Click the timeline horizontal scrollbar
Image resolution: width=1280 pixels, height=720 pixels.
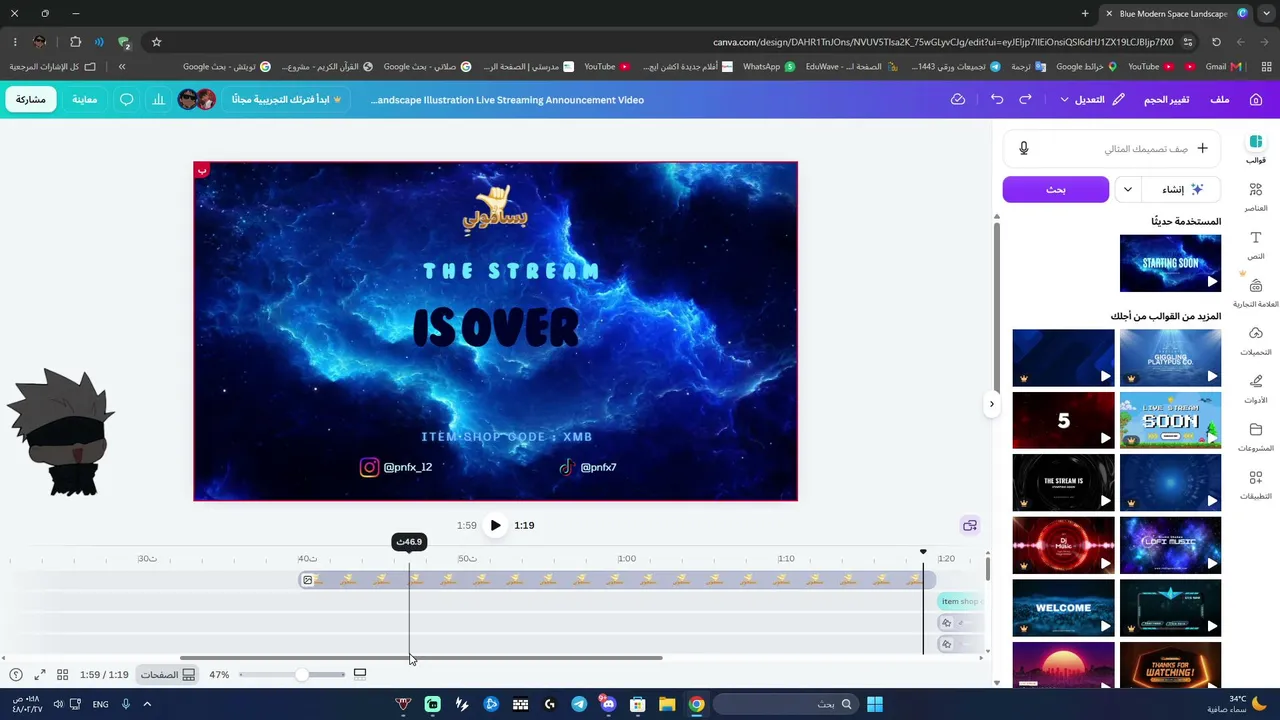point(421,658)
